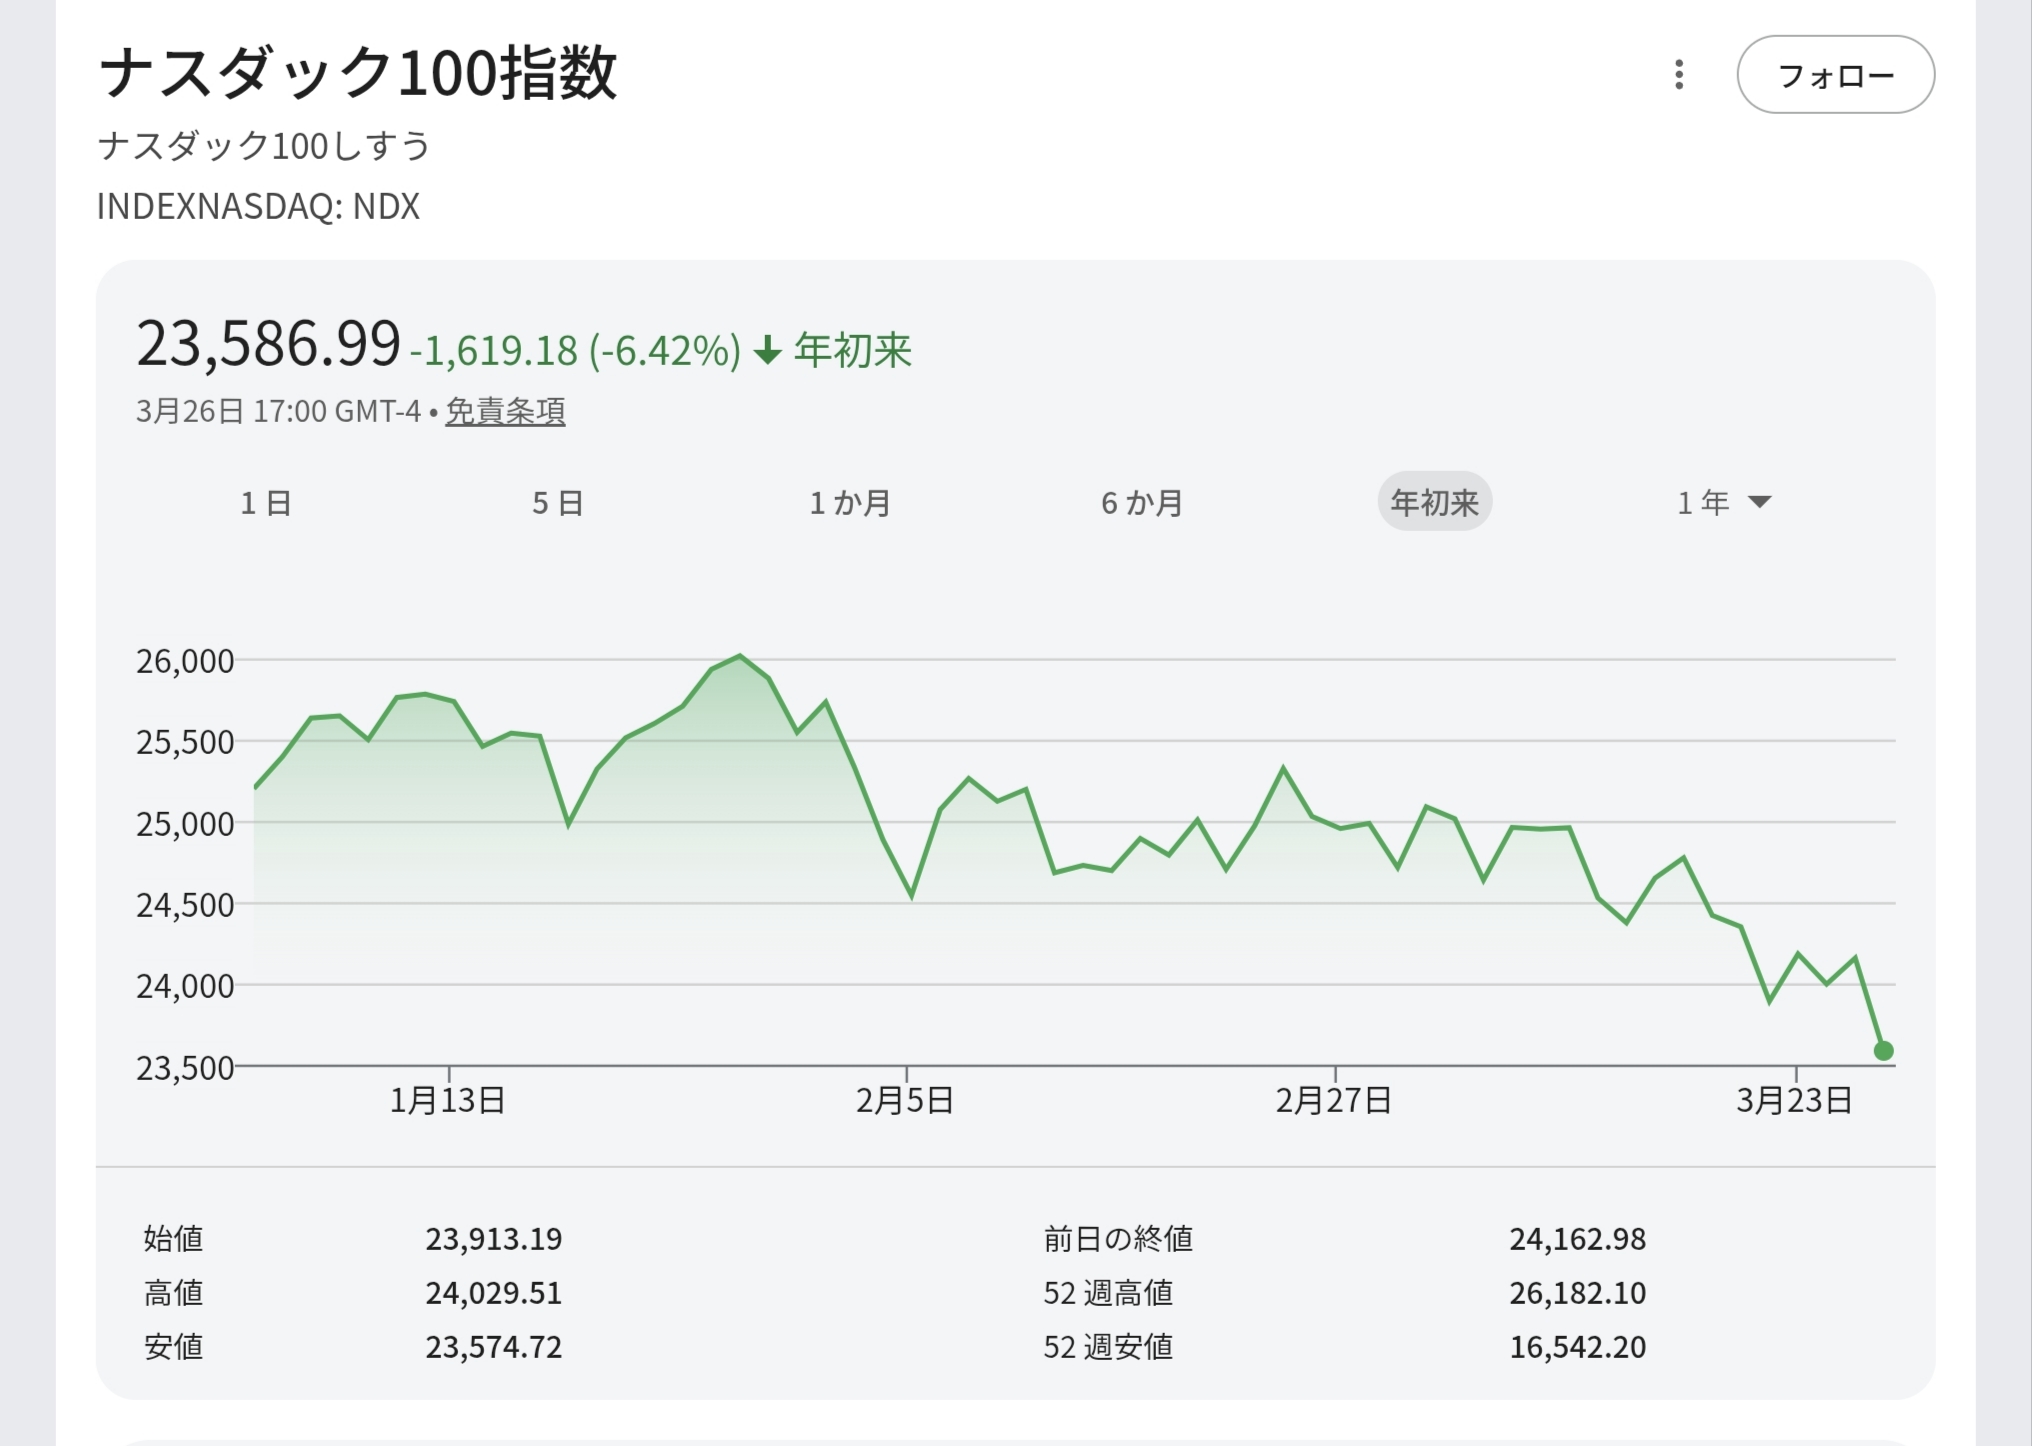Switch chart to 1か月 range

tap(850, 502)
